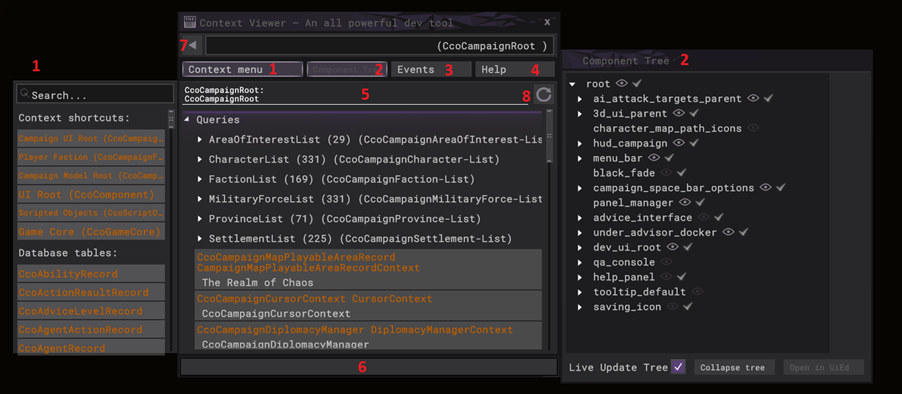Uncheck Live Update Tree checkbox
902x394 pixels.
click(x=678, y=367)
